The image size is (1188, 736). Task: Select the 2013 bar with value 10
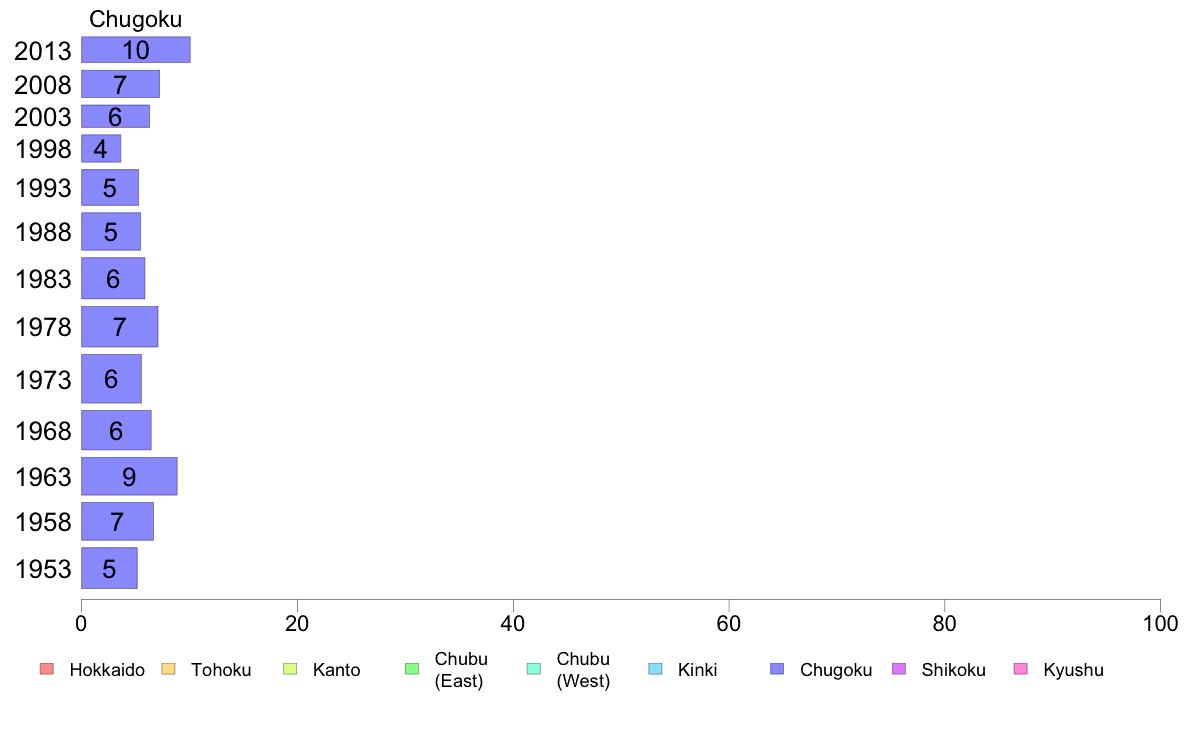pos(136,50)
